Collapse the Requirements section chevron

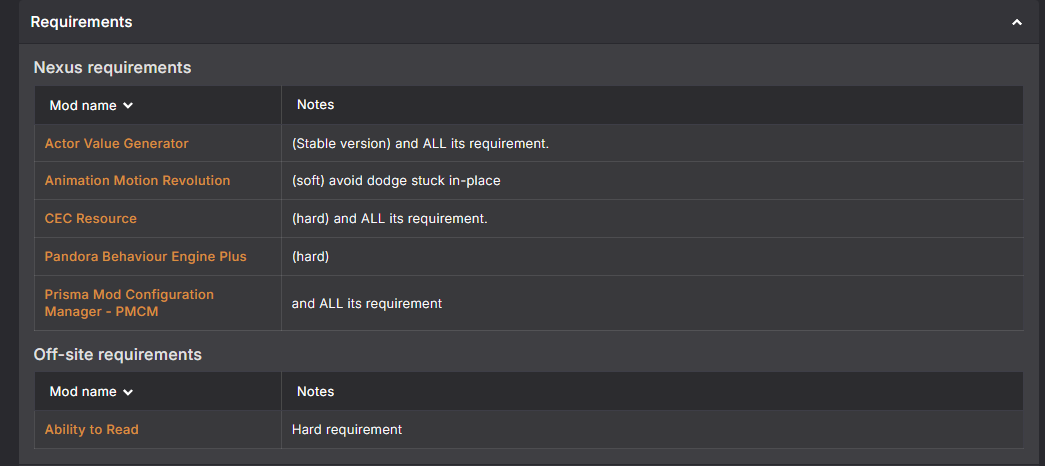(1016, 22)
